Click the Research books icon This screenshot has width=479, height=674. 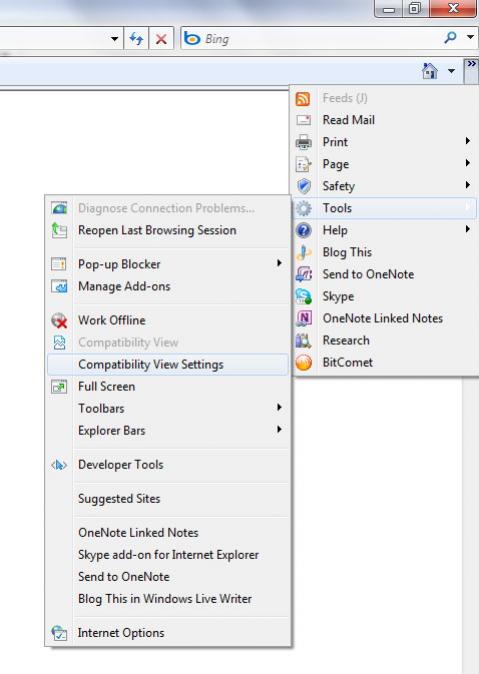click(304, 340)
